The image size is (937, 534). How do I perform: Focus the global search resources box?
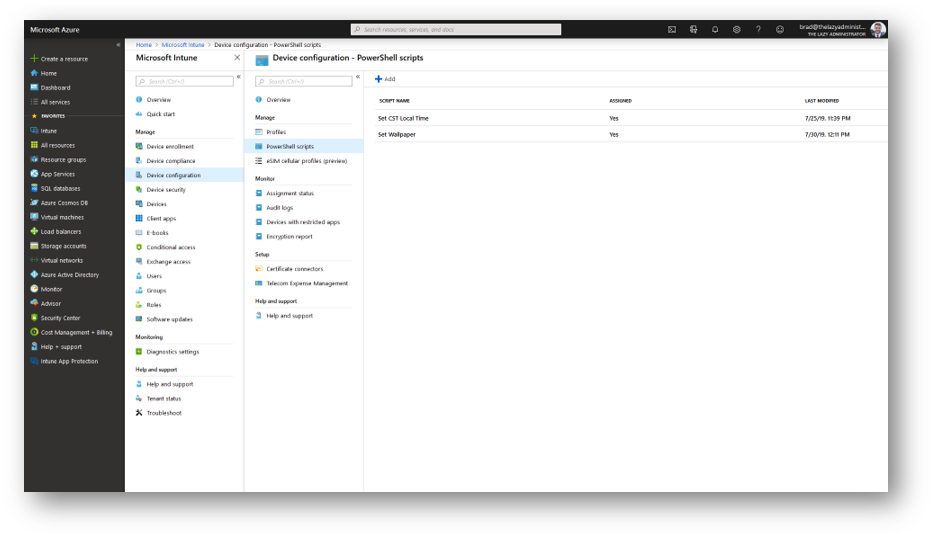pyautogui.click(x=456, y=29)
